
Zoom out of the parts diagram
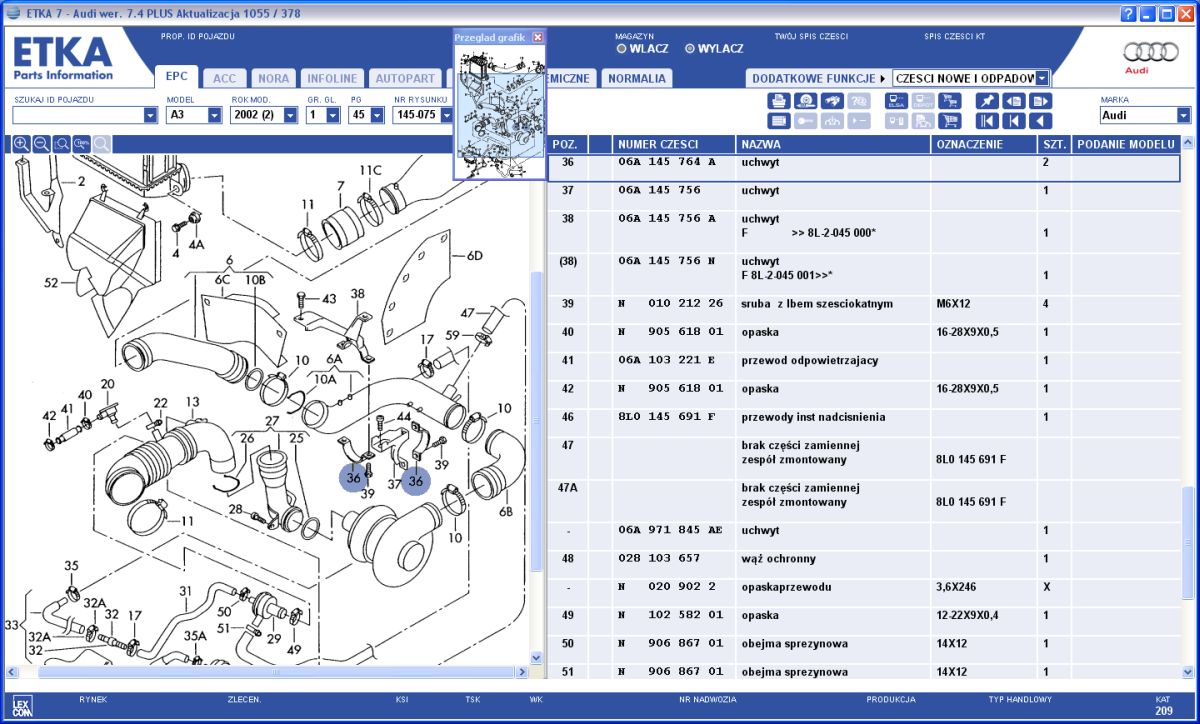pyautogui.click(x=41, y=144)
